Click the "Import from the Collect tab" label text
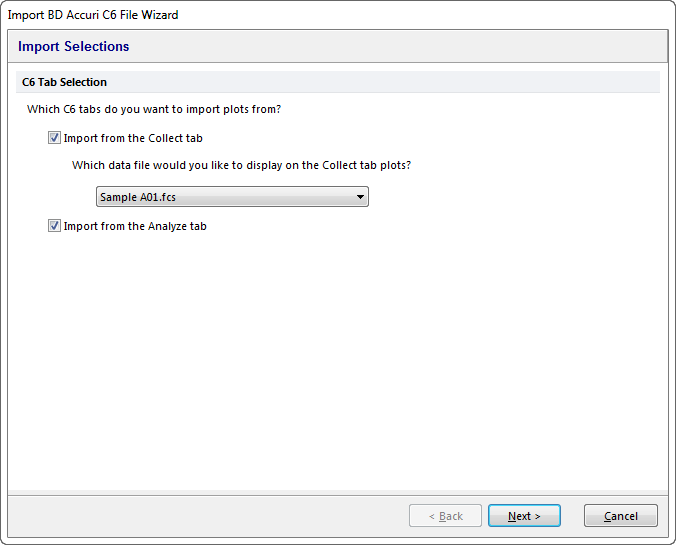Image resolution: width=676 pixels, height=545 pixels. pyautogui.click(x=133, y=138)
